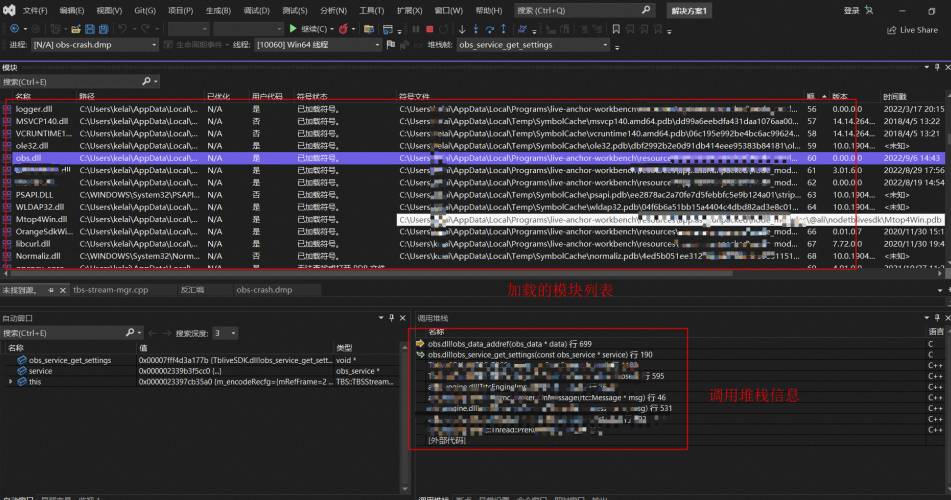Select the obs_data_addref call stack frame
951x500 pixels.
tap(509, 344)
